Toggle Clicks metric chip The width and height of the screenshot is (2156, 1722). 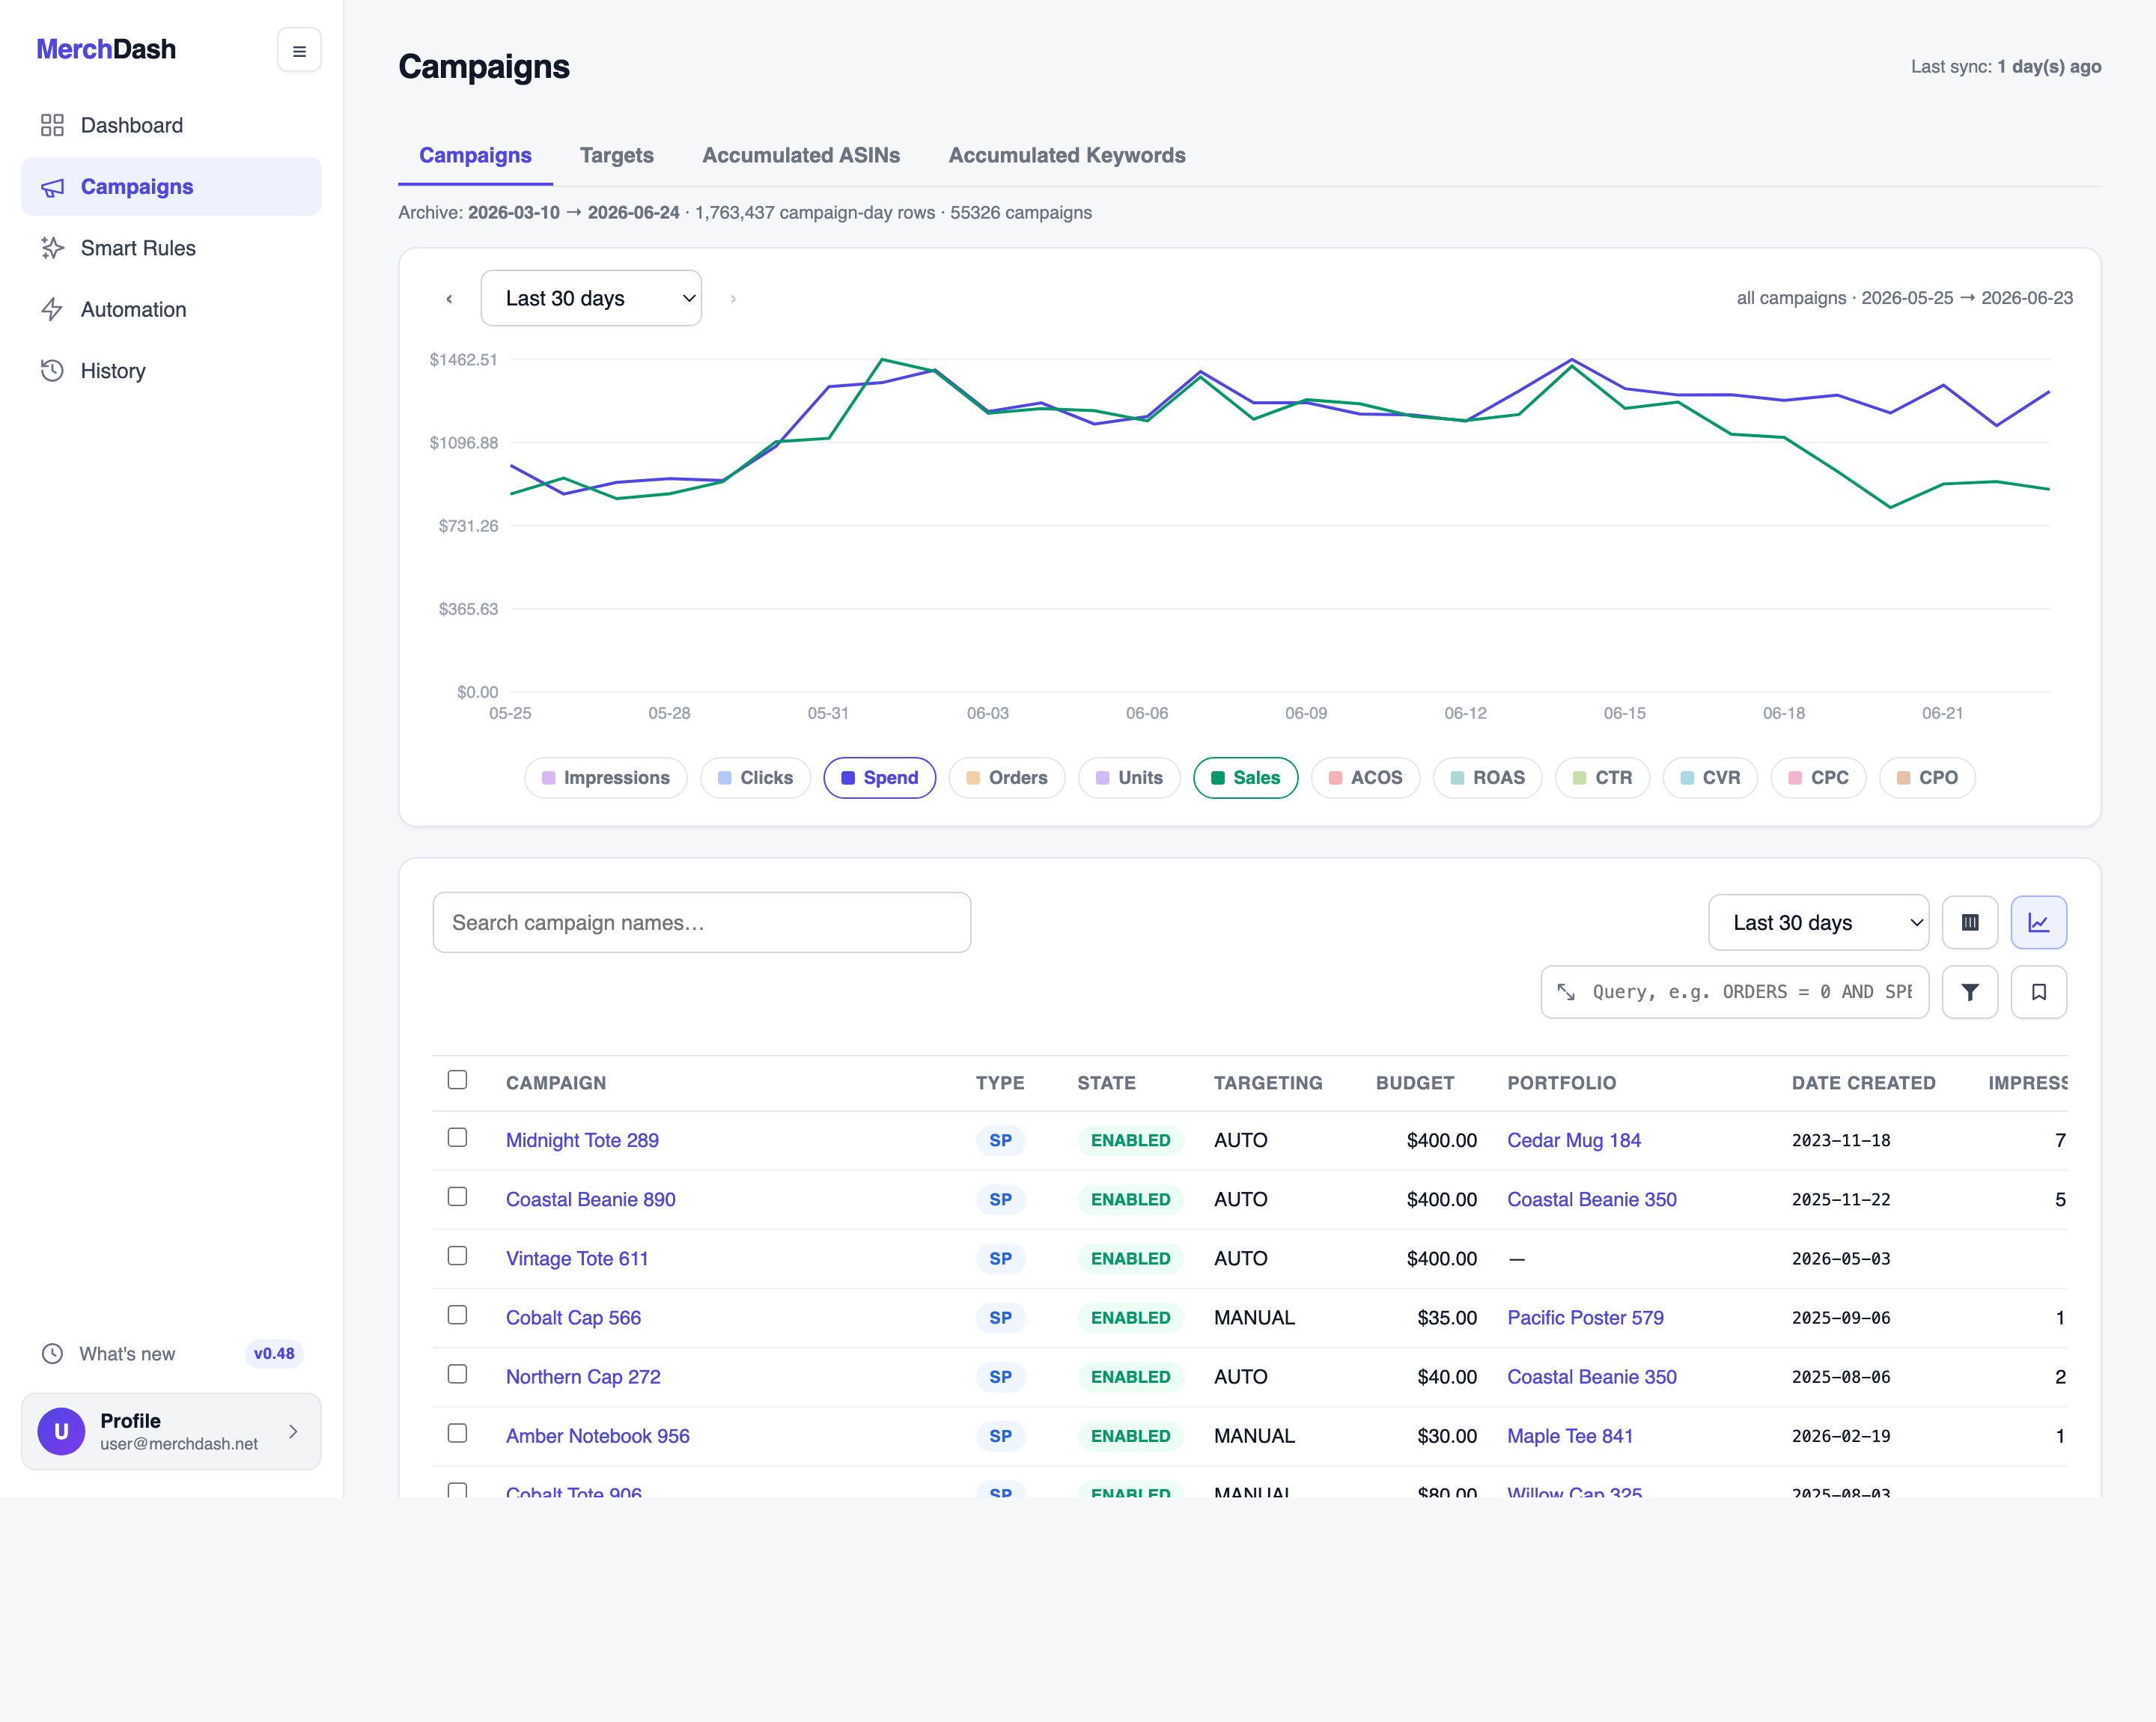pyautogui.click(x=755, y=778)
